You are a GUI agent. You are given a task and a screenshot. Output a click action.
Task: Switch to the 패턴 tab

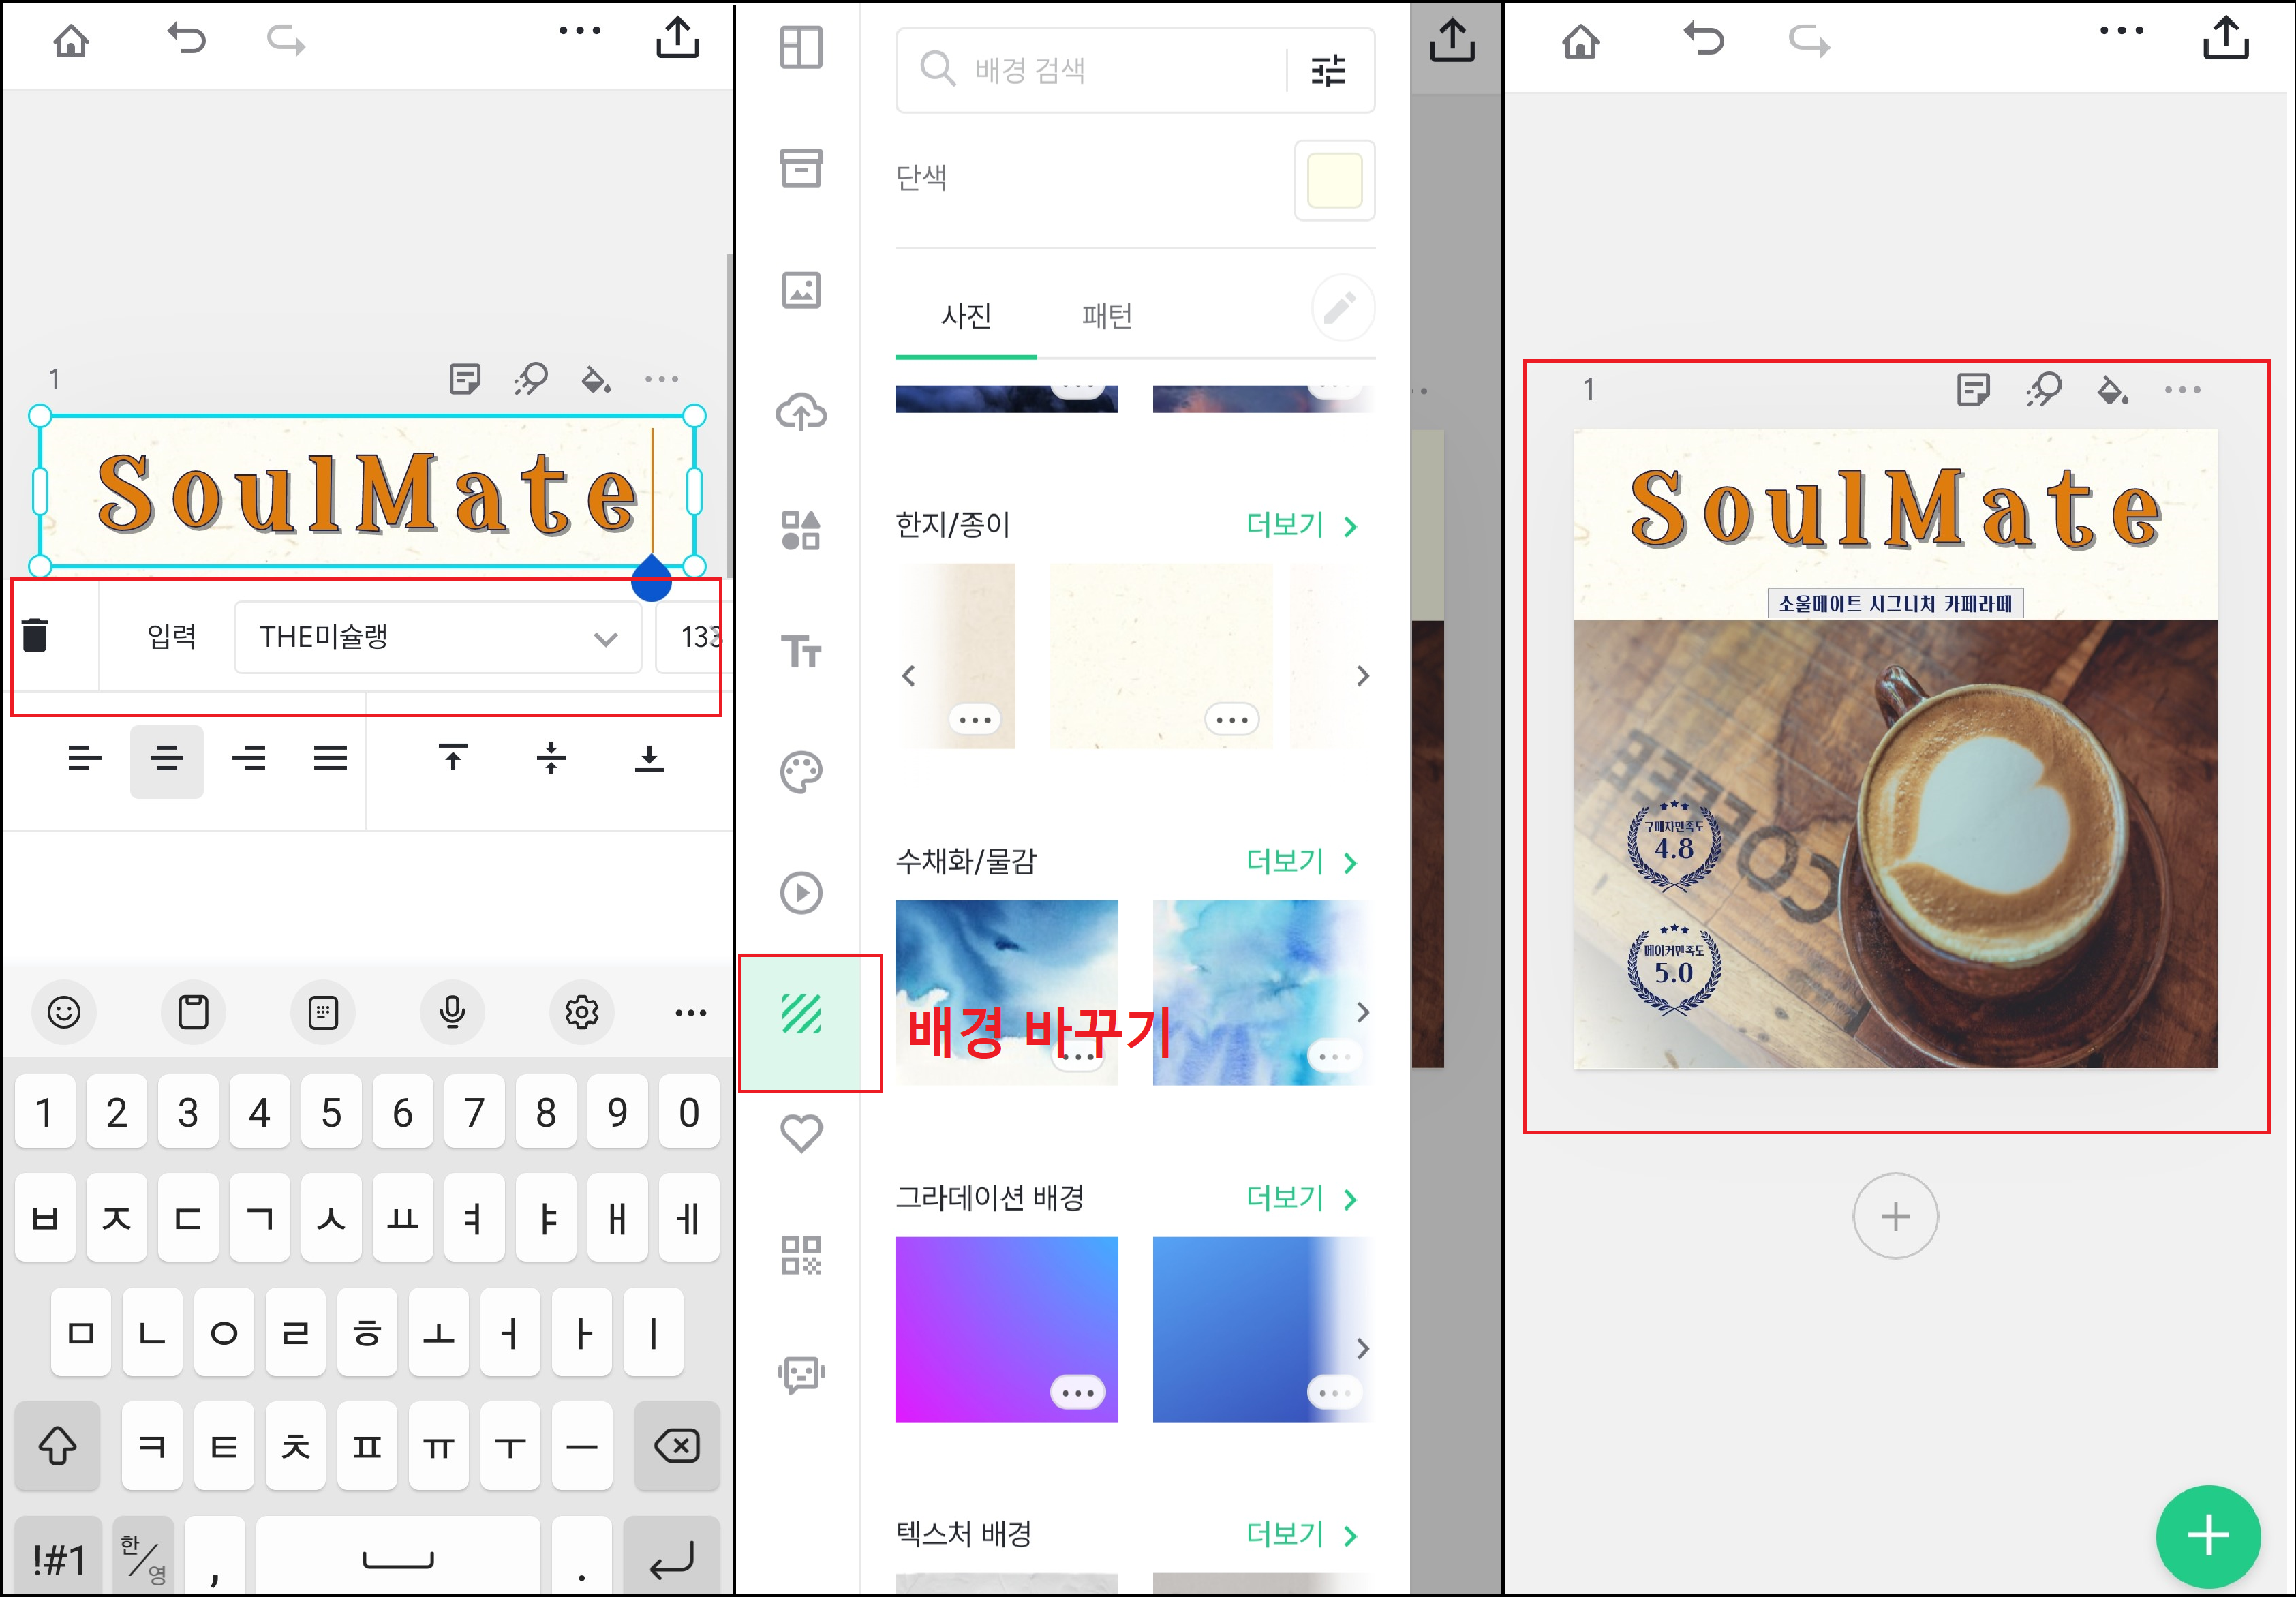coord(1106,317)
